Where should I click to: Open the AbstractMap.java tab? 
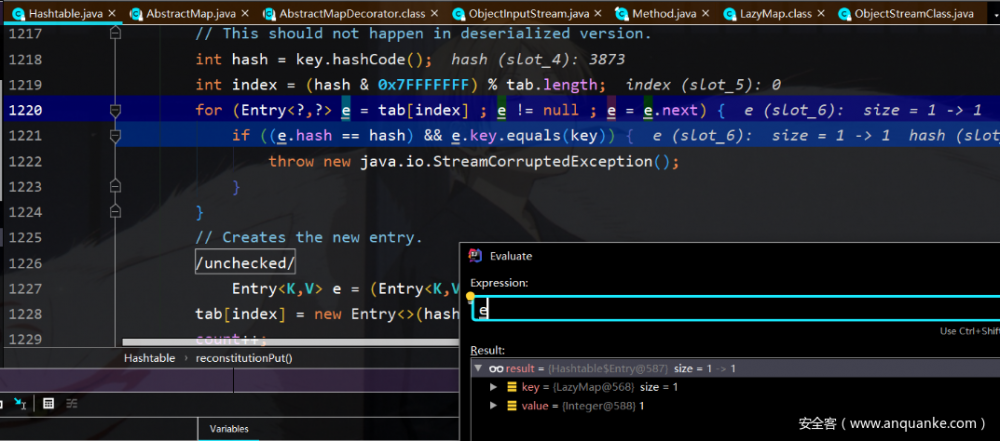tap(189, 13)
